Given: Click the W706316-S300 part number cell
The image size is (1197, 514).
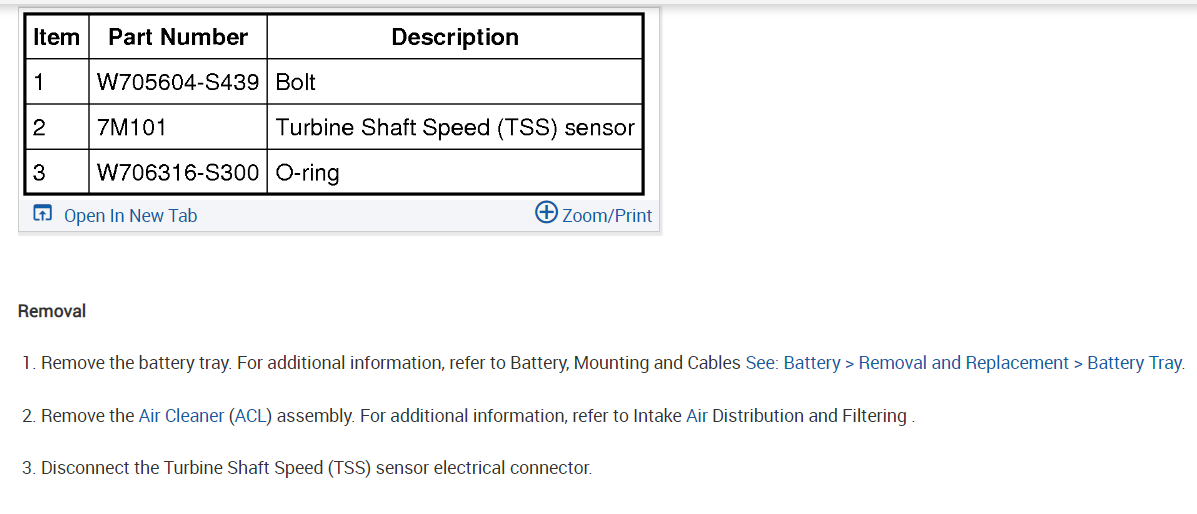Looking at the screenshot, I should (x=177, y=173).
